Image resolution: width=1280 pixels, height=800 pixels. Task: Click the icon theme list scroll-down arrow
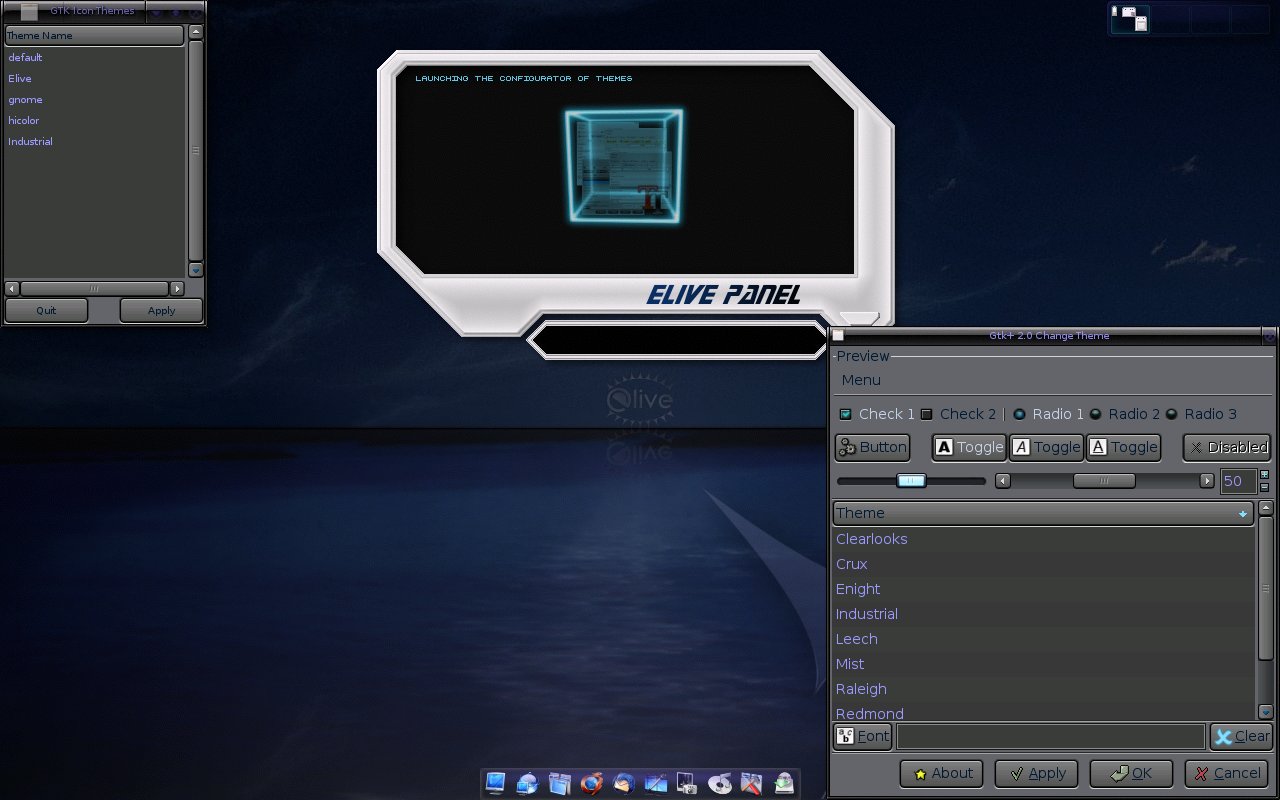pos(196,270)
